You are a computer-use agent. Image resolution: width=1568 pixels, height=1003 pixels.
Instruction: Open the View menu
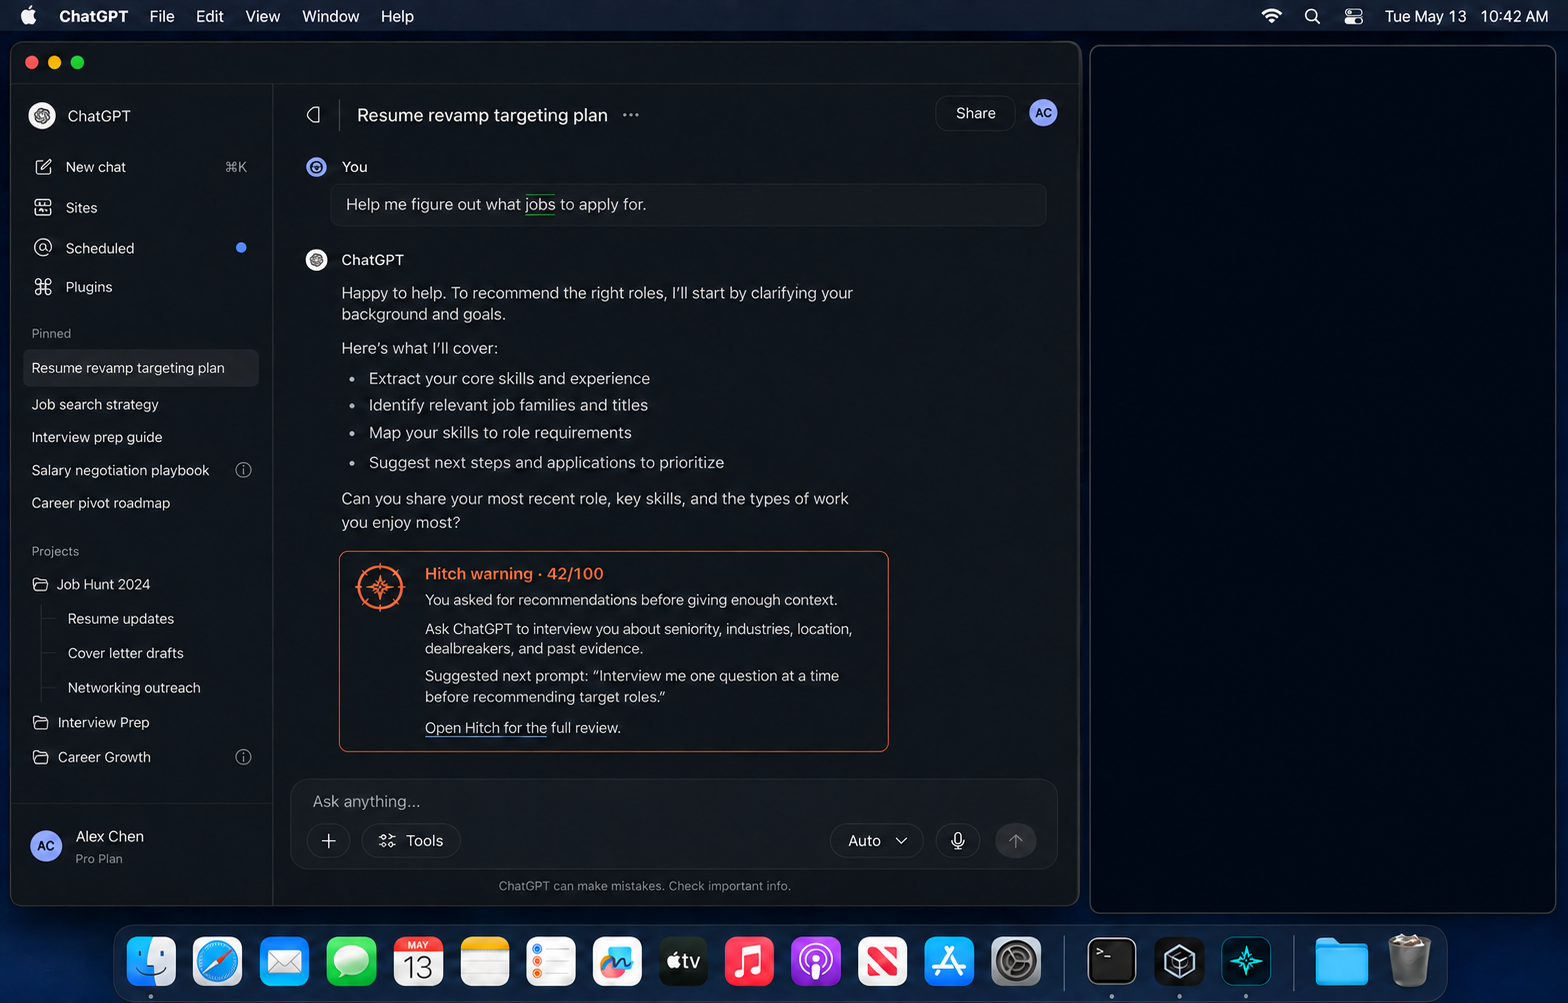[263, 16]
